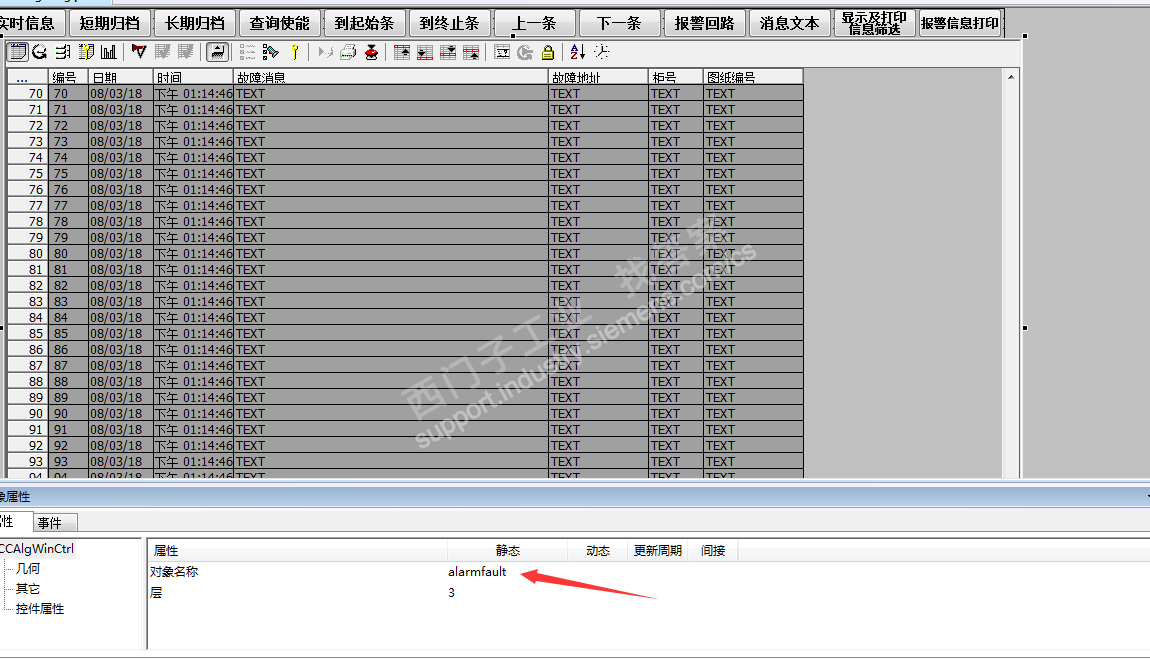Click the printer icon in toolbar

point(348,52)
